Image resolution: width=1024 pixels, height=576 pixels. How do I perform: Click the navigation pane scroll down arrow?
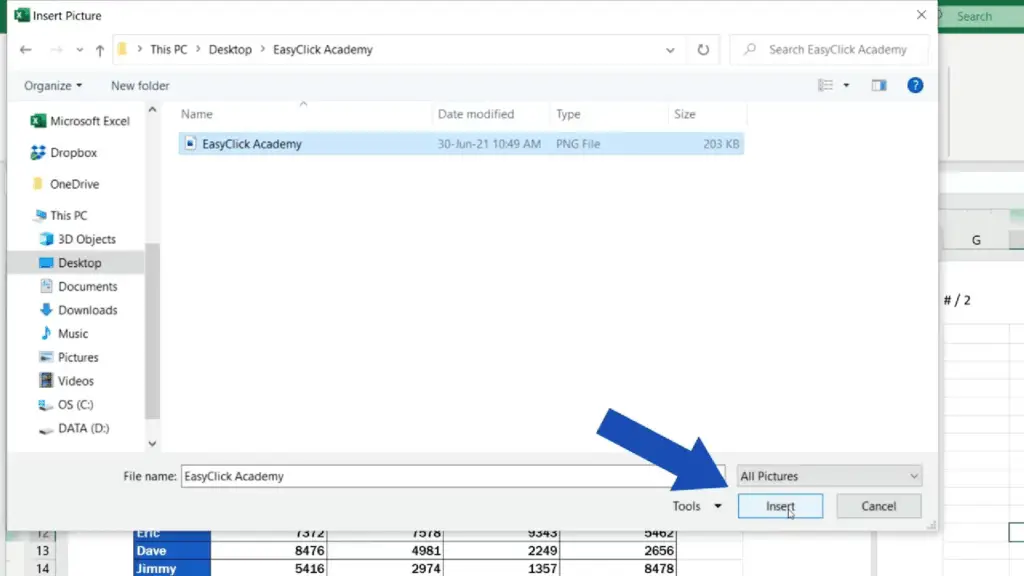pyautogui.click(x=152, y=443)
